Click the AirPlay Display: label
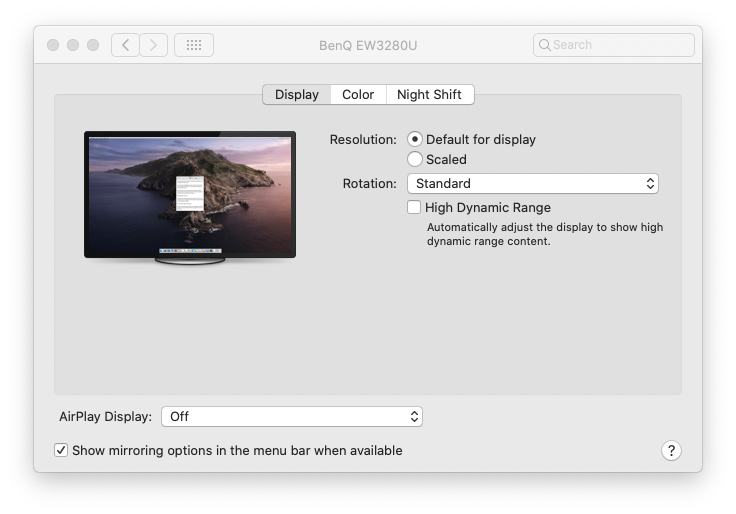The height and width of the screenshot is (514, 736). tap(106, 416)
